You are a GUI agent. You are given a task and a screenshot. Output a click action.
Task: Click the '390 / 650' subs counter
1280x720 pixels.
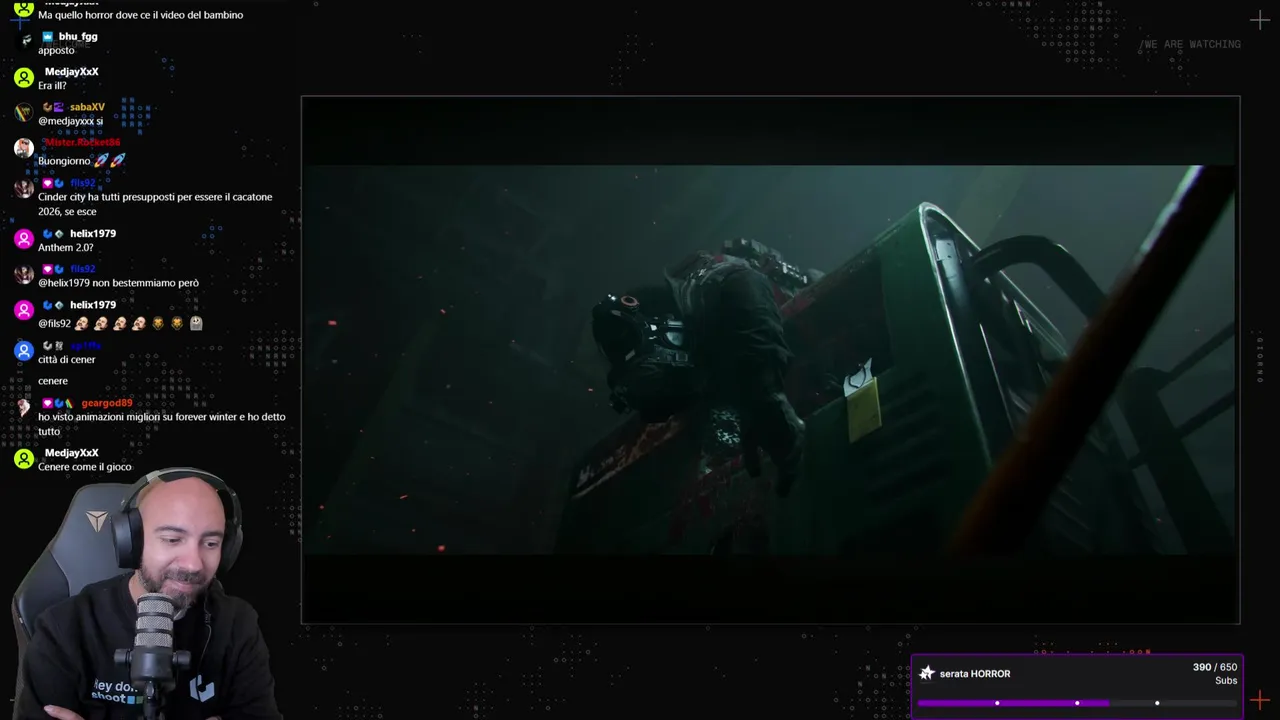coord(1215,667)
